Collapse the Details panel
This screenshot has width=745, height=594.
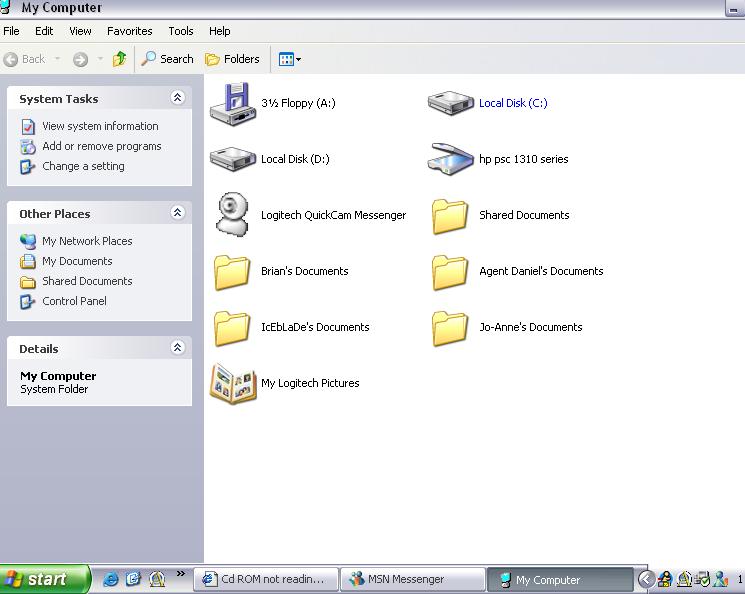pyautogui.click(x=177, y=348)
